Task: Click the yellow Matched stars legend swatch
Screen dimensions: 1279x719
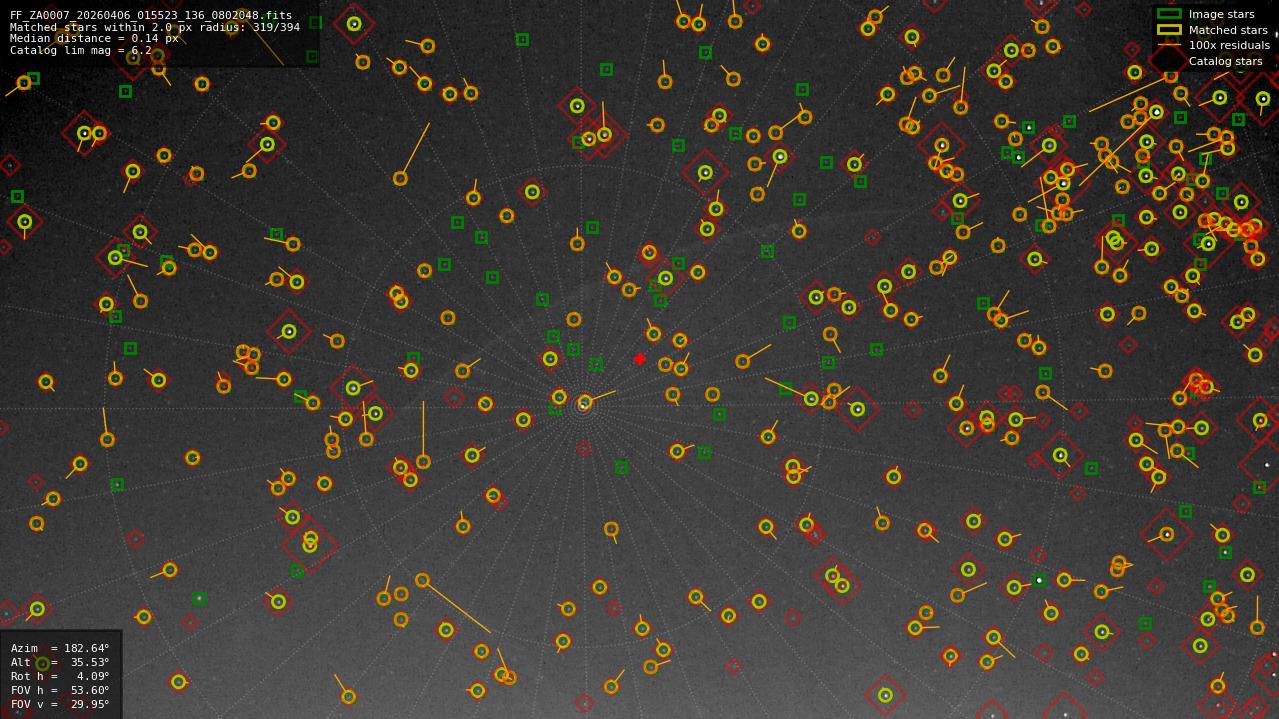Action: pos(1169,30)
